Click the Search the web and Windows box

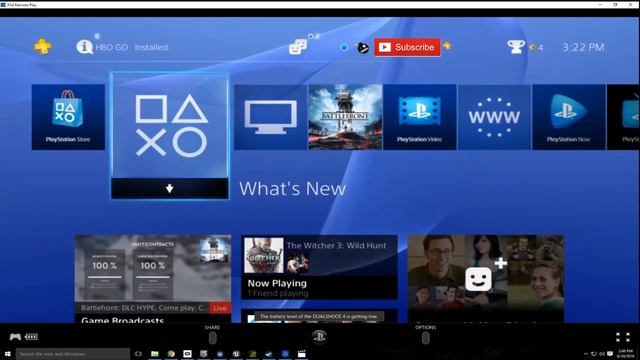73,354
